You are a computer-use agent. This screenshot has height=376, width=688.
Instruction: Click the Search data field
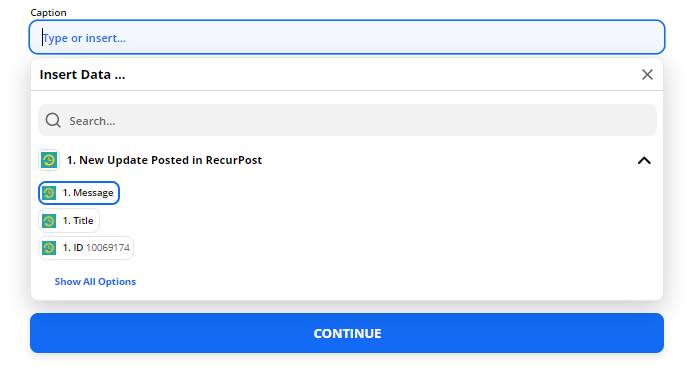point(347,120)
